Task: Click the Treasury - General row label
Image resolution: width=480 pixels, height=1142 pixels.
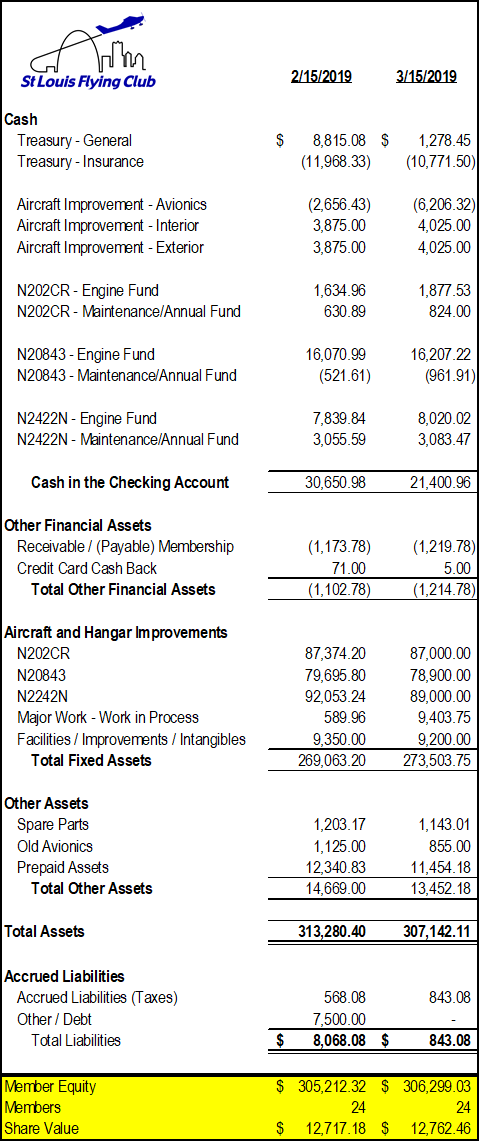Action: tap(75, 141)
